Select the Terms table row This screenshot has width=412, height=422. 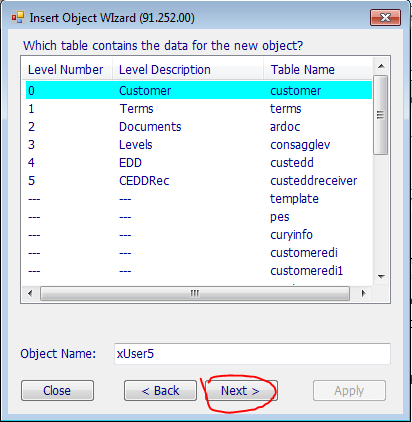199,109
